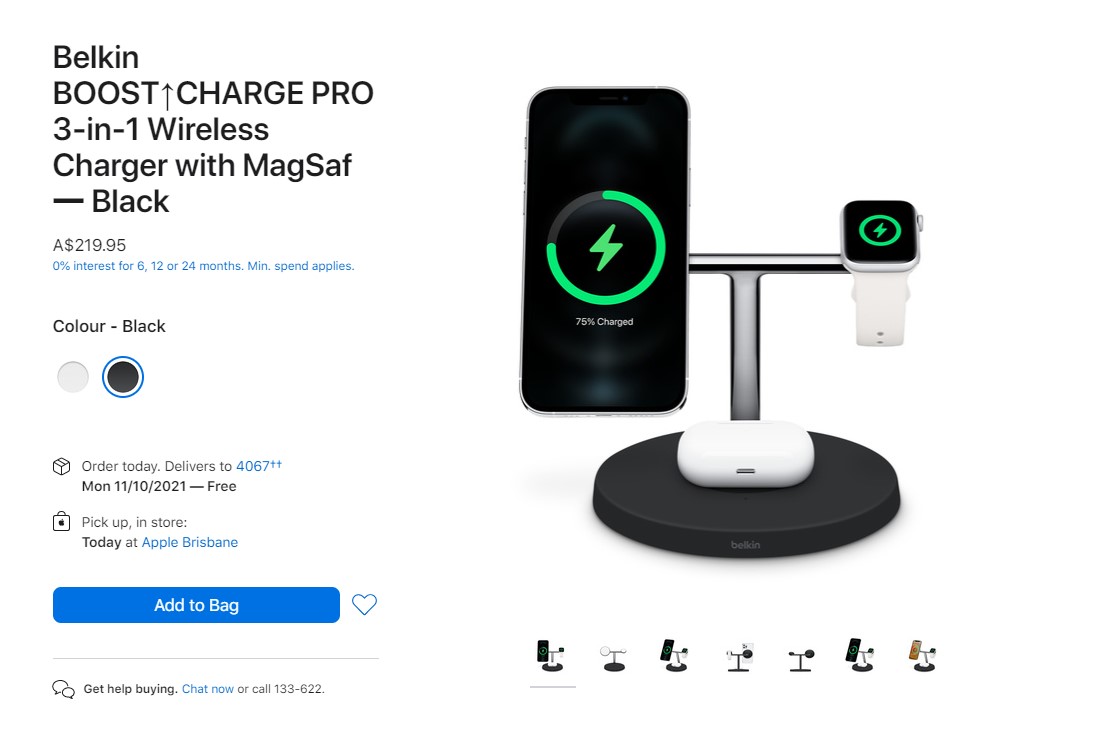Viewport: 1115px width, 745px height.
Task: View the third angled product thumbnail
Action: click(x=675, y=655)
